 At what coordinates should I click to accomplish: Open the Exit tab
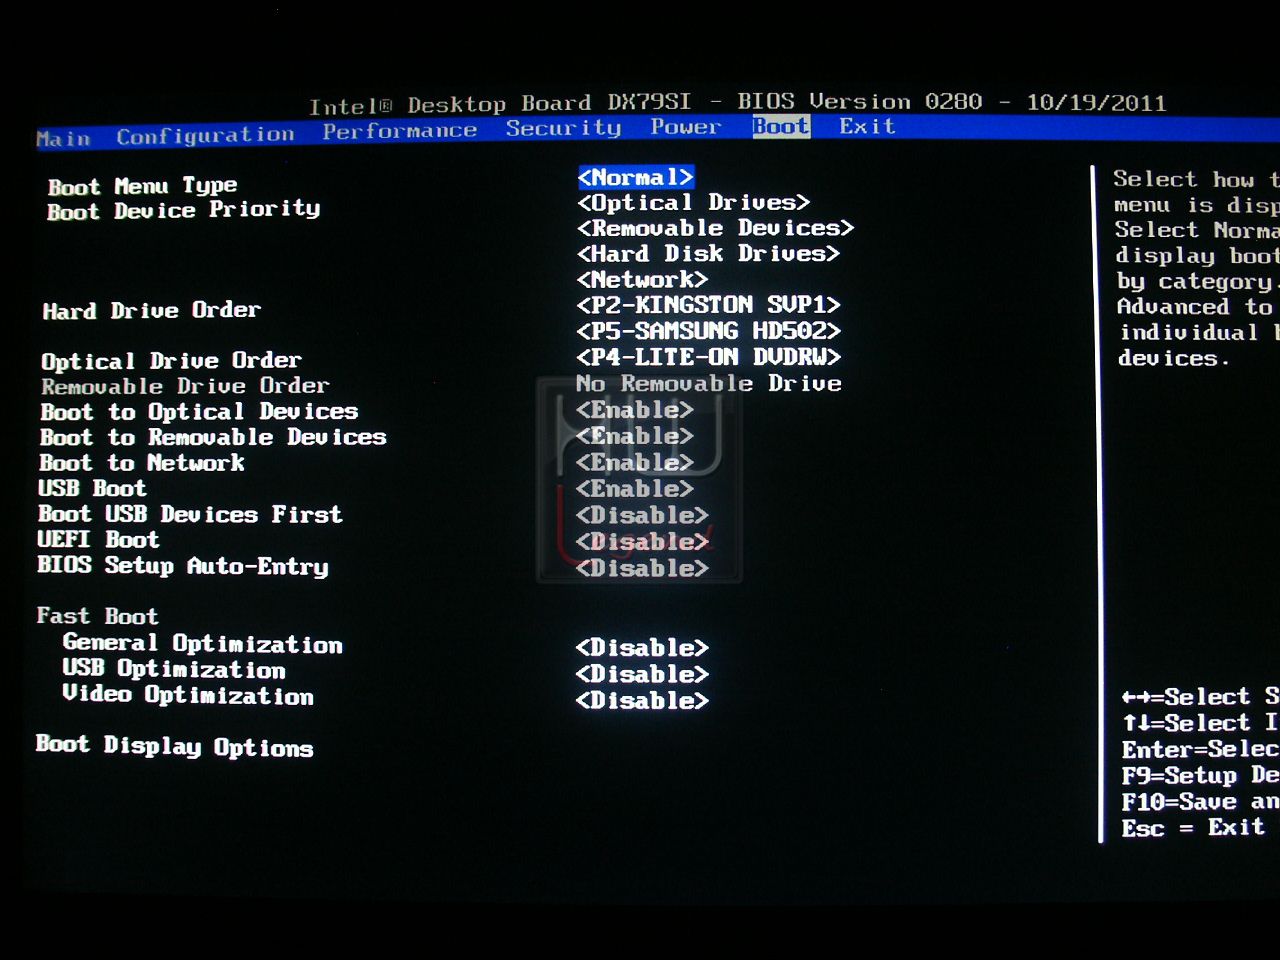(x=867, y=126)
